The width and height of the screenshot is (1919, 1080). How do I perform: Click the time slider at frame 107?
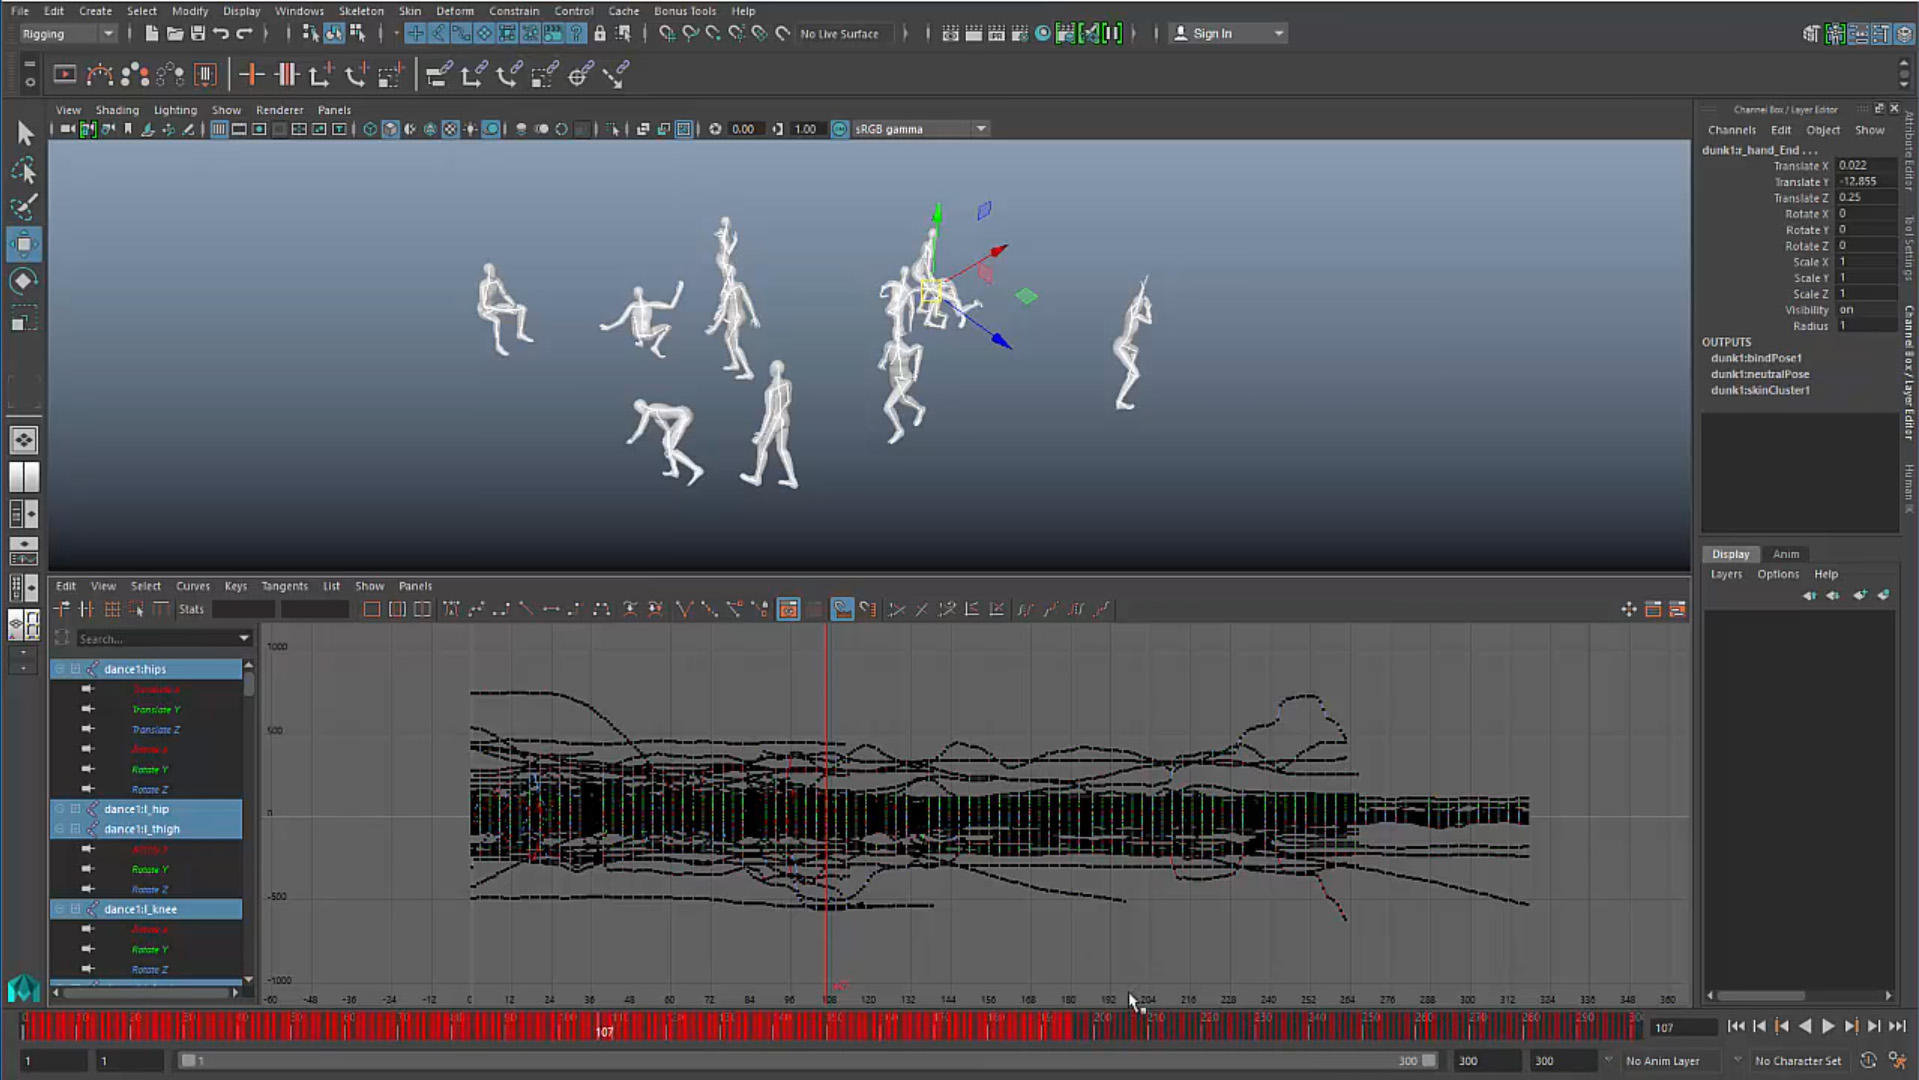[604, 1027]
